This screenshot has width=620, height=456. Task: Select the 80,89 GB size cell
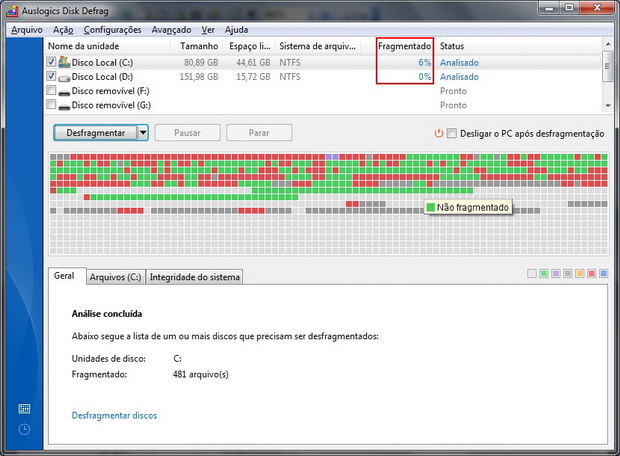coord(201,62)
